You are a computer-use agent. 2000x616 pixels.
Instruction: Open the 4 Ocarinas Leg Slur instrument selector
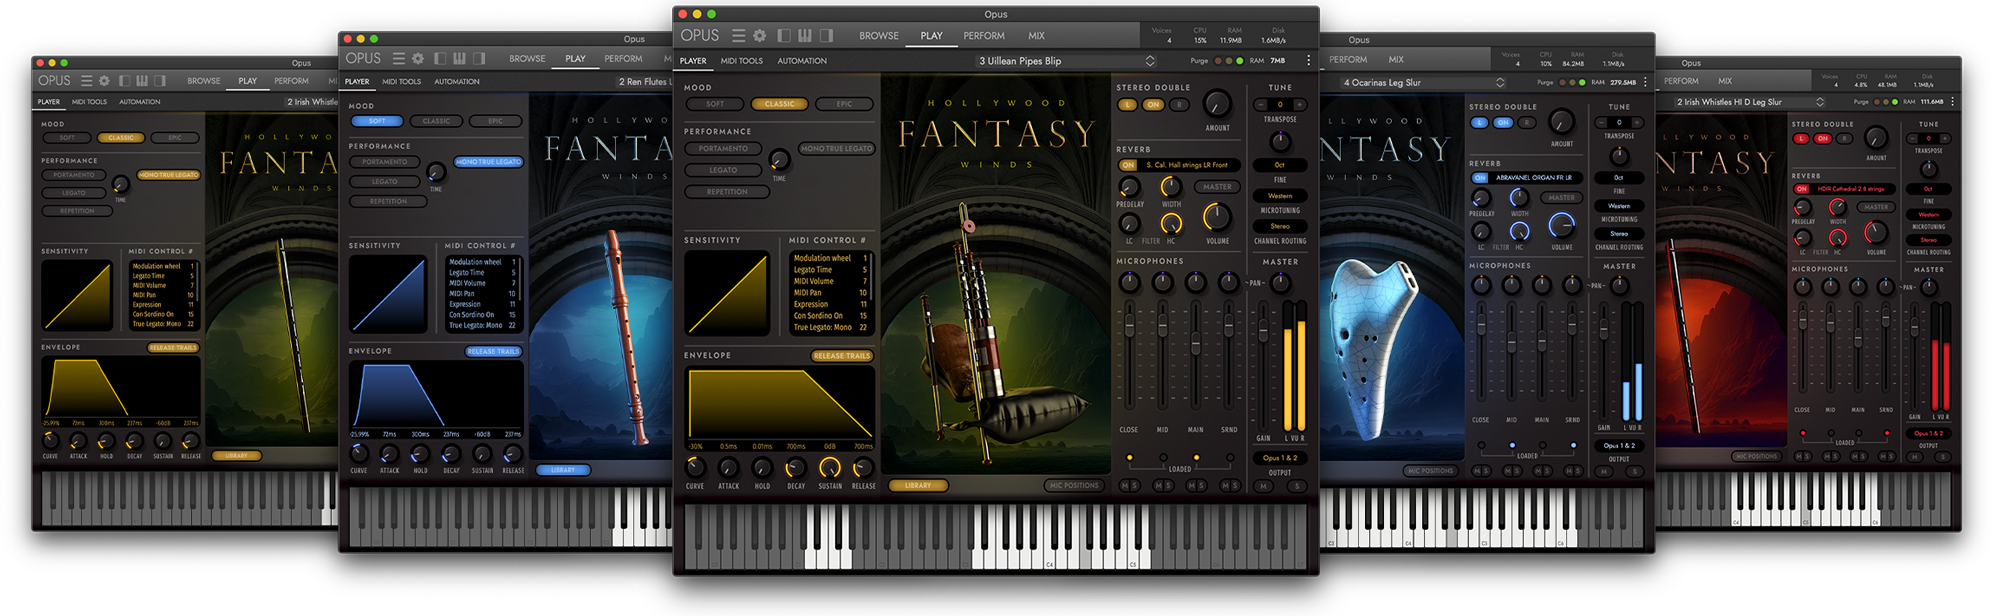pyautogui.click(x=1423, y=83)
